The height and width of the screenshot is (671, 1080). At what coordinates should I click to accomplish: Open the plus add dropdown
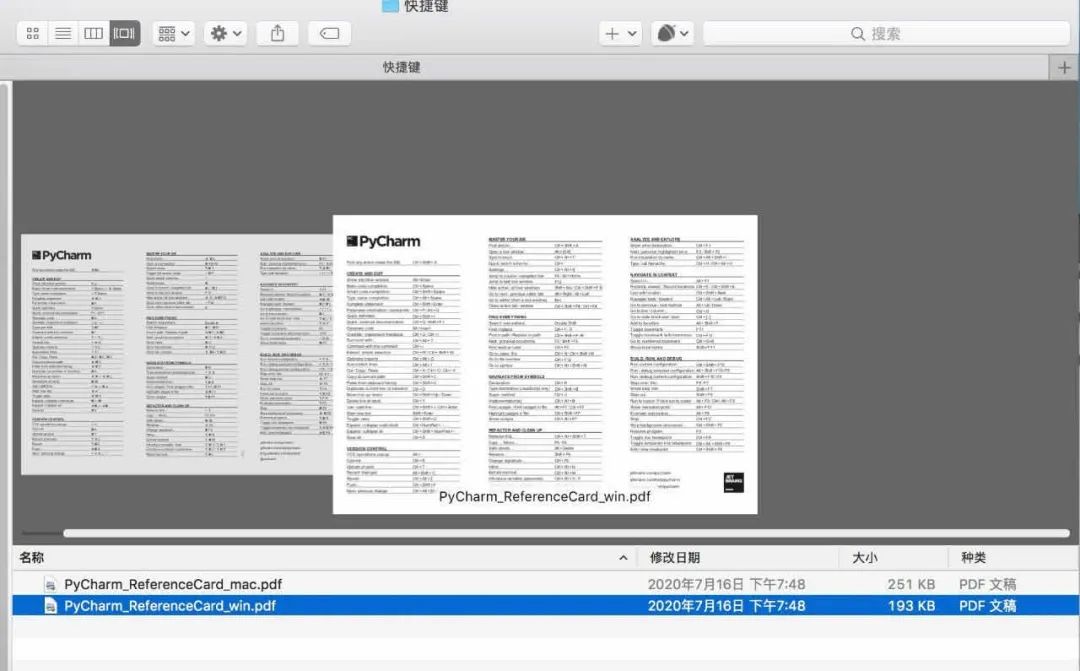pyautogui.click(x=620, y=33)
